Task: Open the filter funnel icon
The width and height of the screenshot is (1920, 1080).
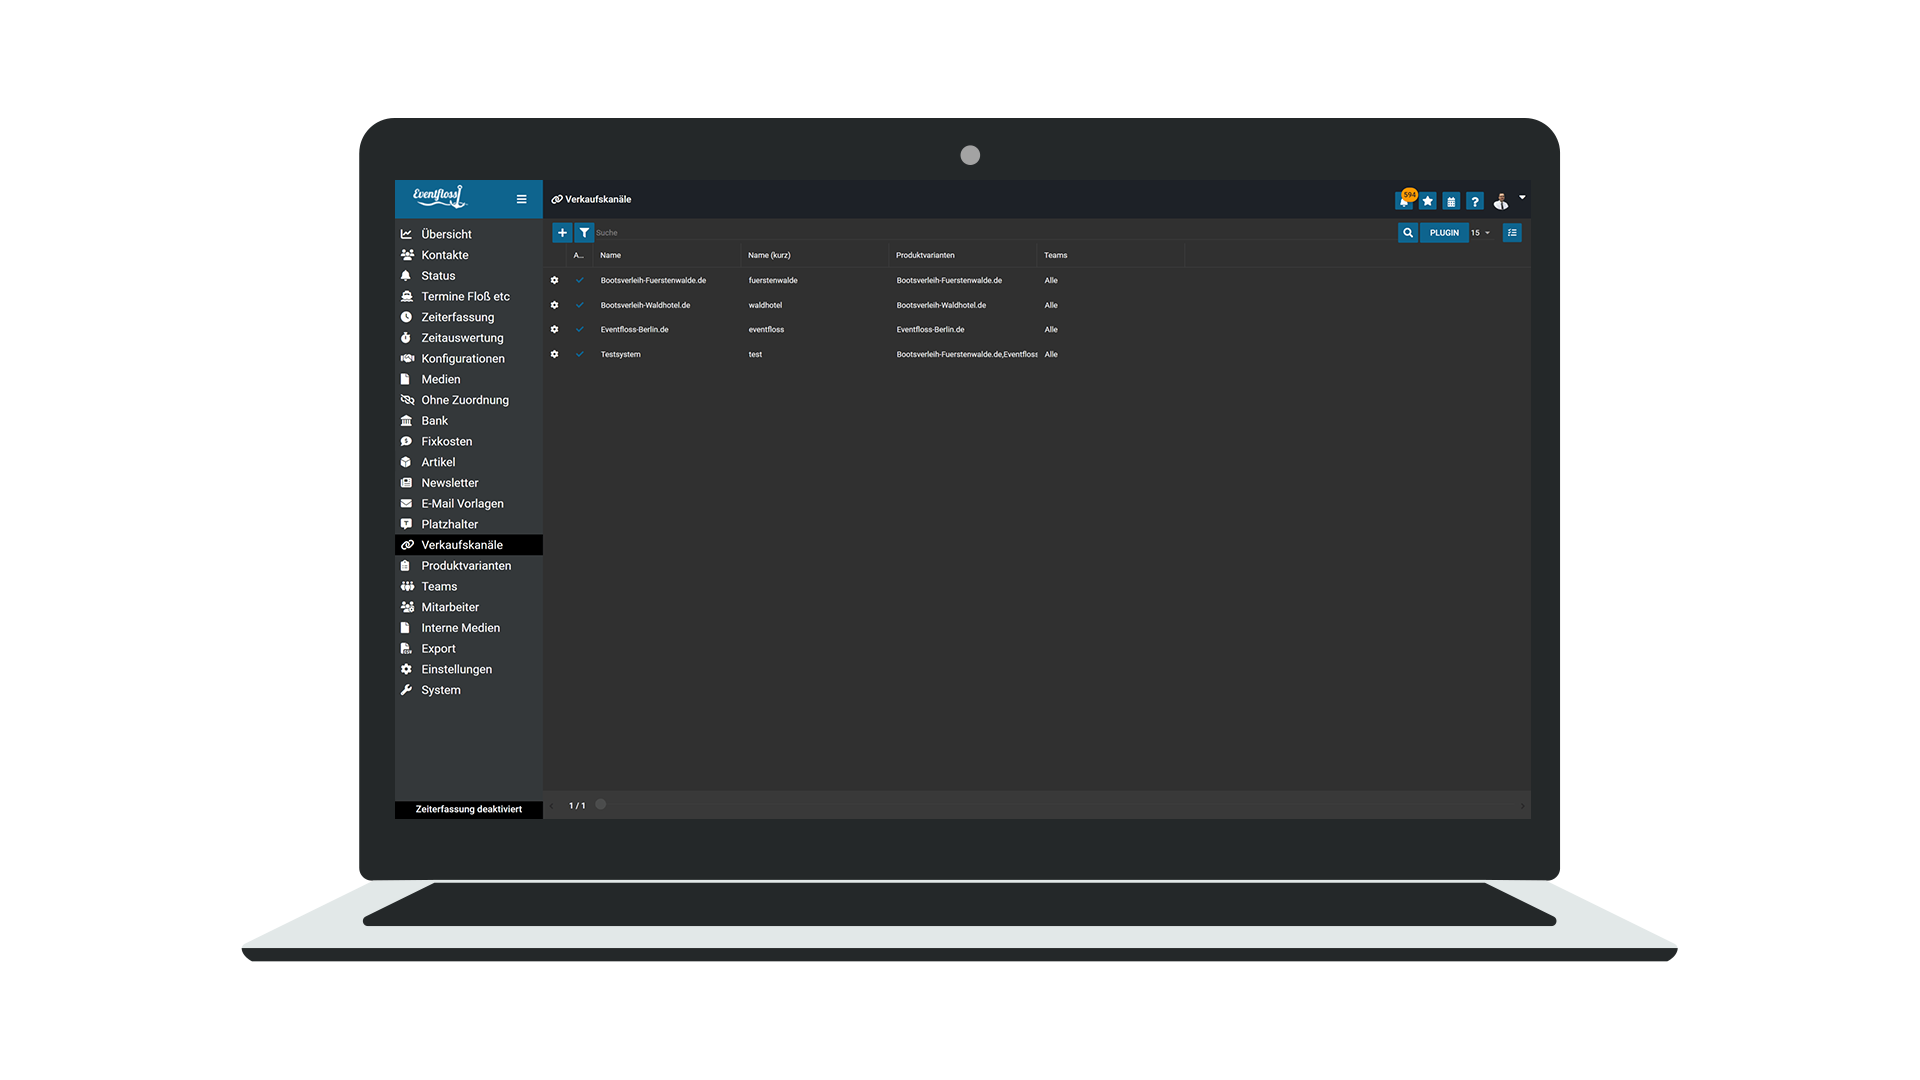Action: click(584, 232)
